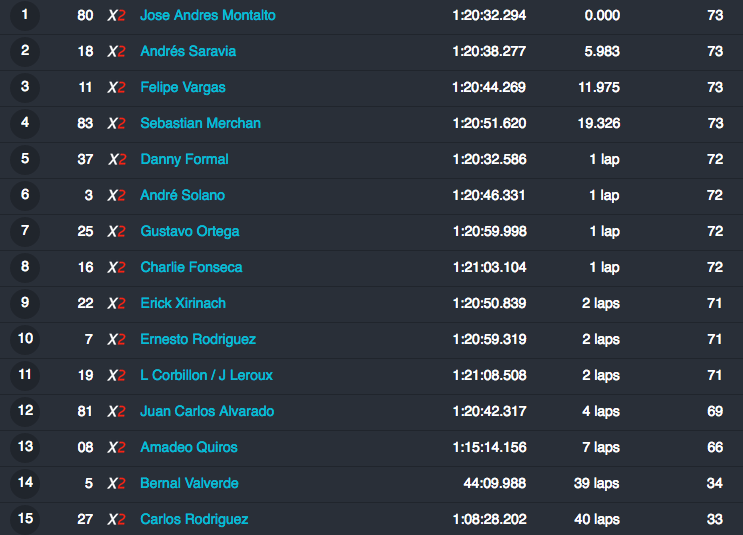Open L Corbillon / J Leroux entry
The image size is (743, 535).
tap(206, 375)
